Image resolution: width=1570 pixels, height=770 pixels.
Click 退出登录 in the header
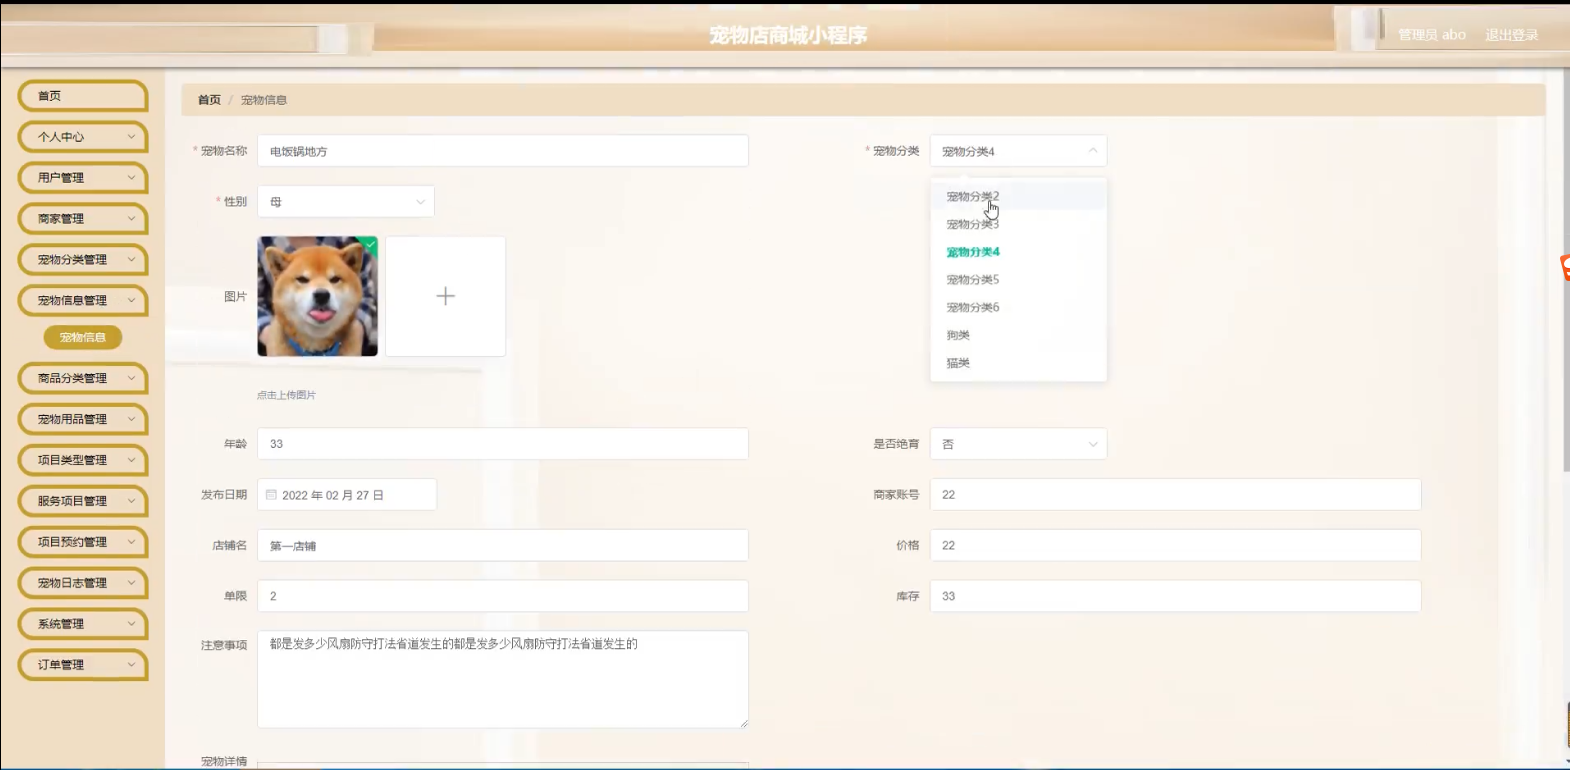click(1511, 35)
